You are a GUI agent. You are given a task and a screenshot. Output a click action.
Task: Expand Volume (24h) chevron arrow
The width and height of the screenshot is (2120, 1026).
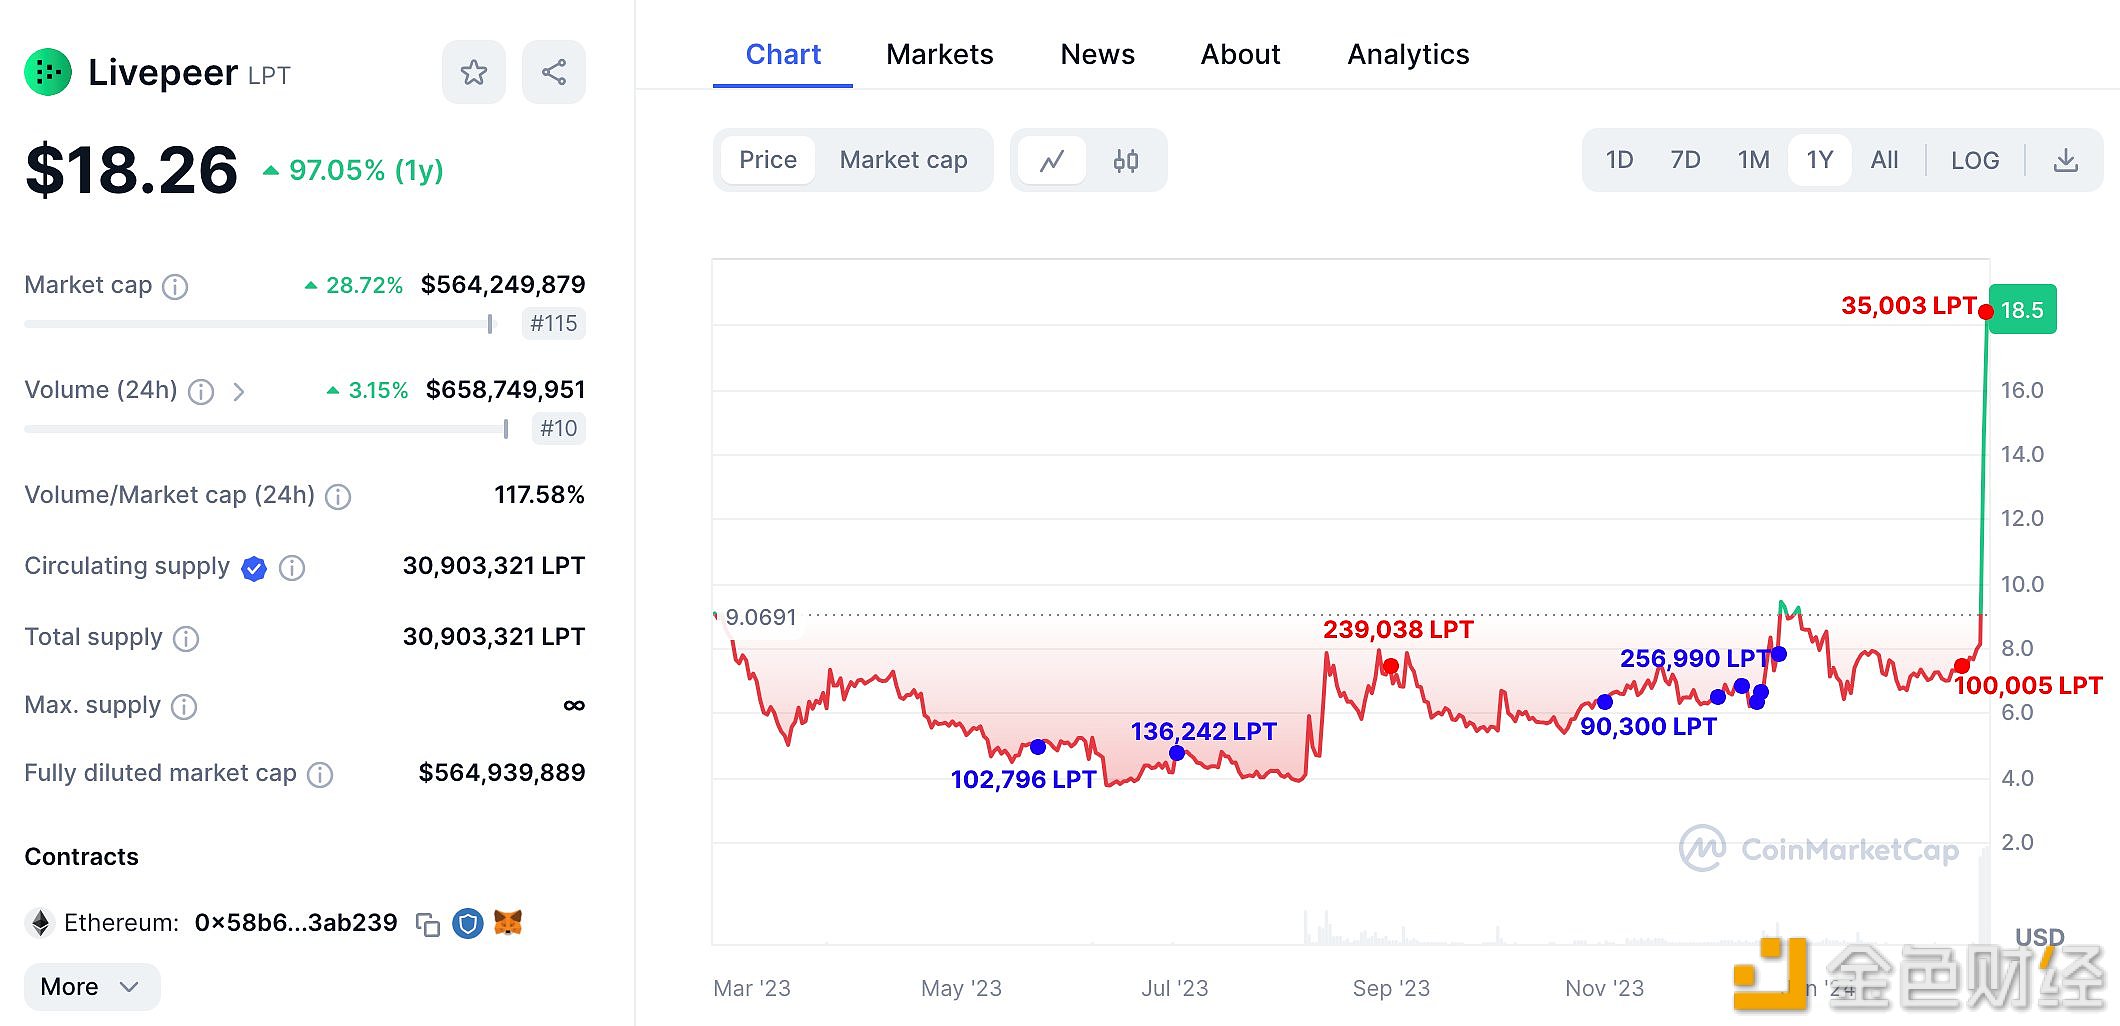[239, 391]
